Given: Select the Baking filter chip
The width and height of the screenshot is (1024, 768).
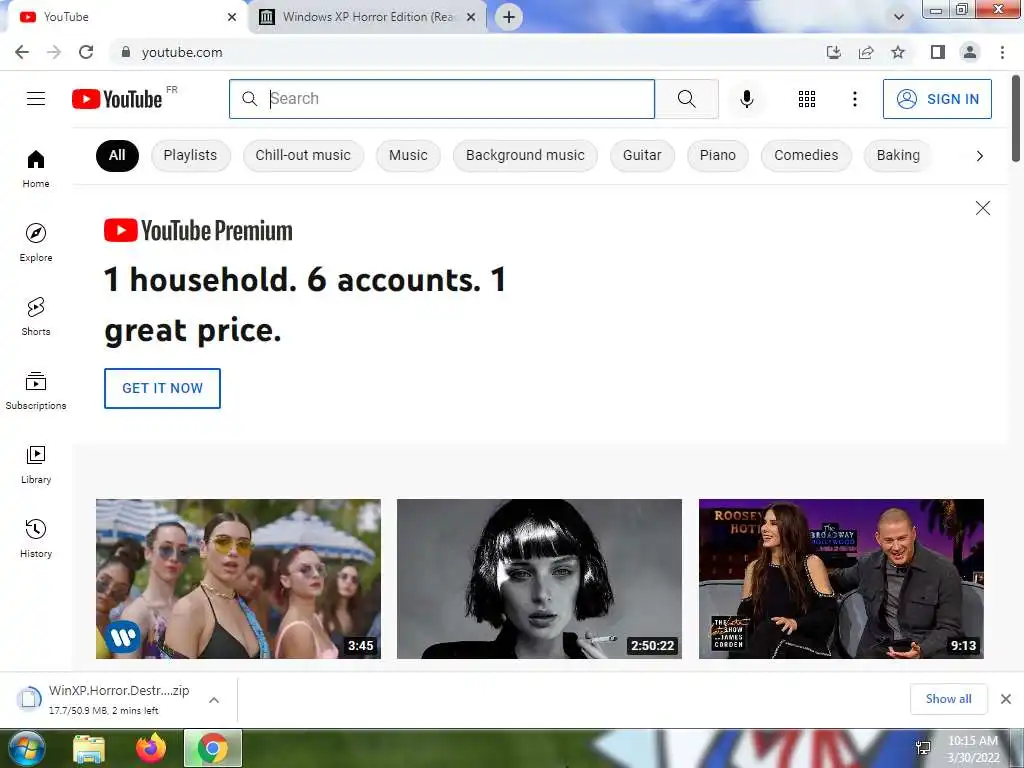Looking at the screenshot, I should tap(898, 155).
